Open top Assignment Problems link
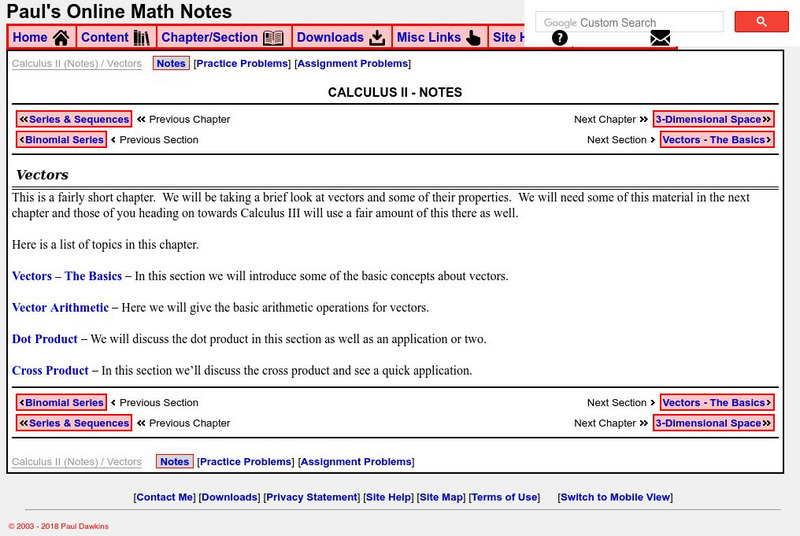 pyautogui.click(x=353, y=63)
